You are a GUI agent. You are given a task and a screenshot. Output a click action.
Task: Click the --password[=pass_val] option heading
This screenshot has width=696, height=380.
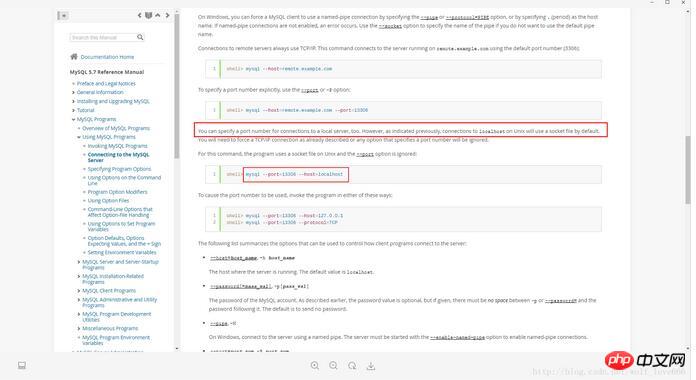(x=241, y=286)
